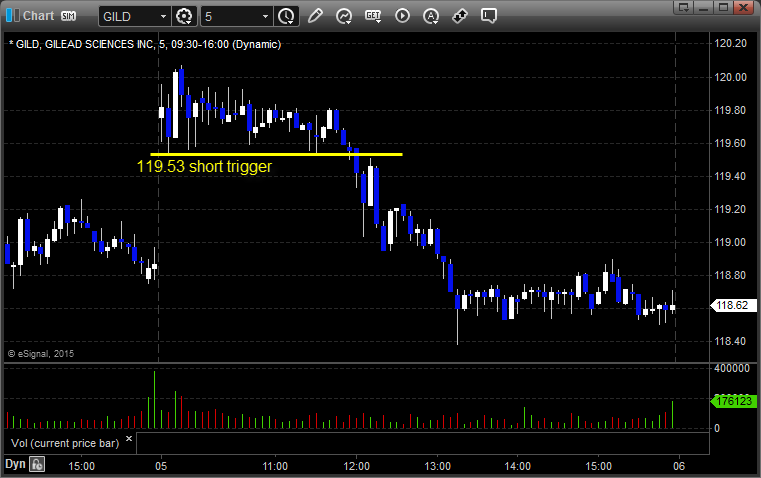Toggle the SIM simulation mode badge
Image resolution: width=761 pixels, height=478 pixels.
68,16
